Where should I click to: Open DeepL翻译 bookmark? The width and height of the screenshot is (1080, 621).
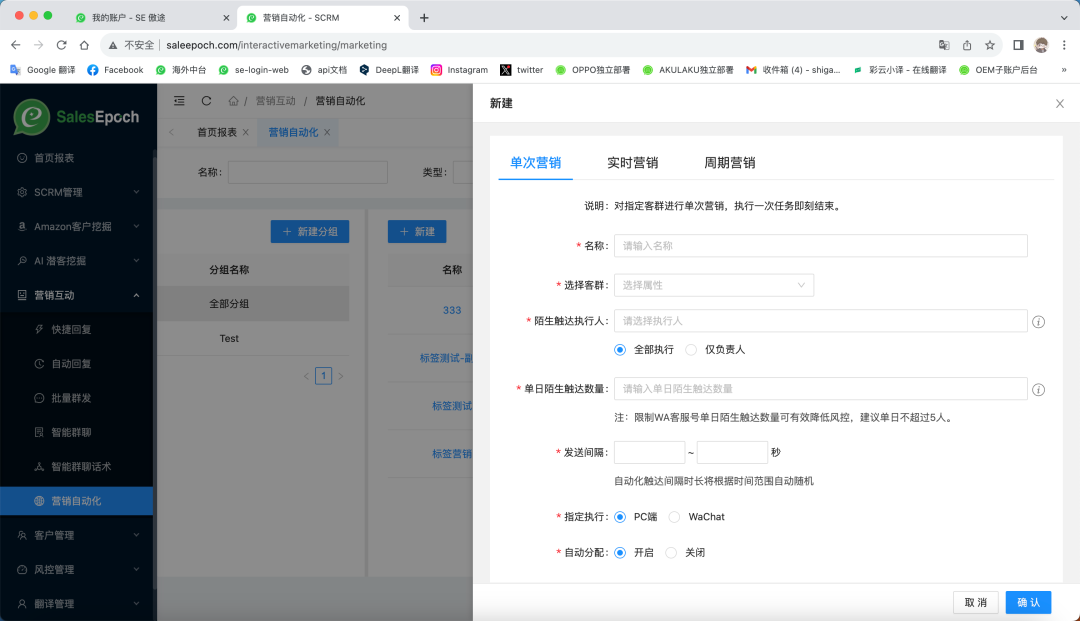[388, 70]
